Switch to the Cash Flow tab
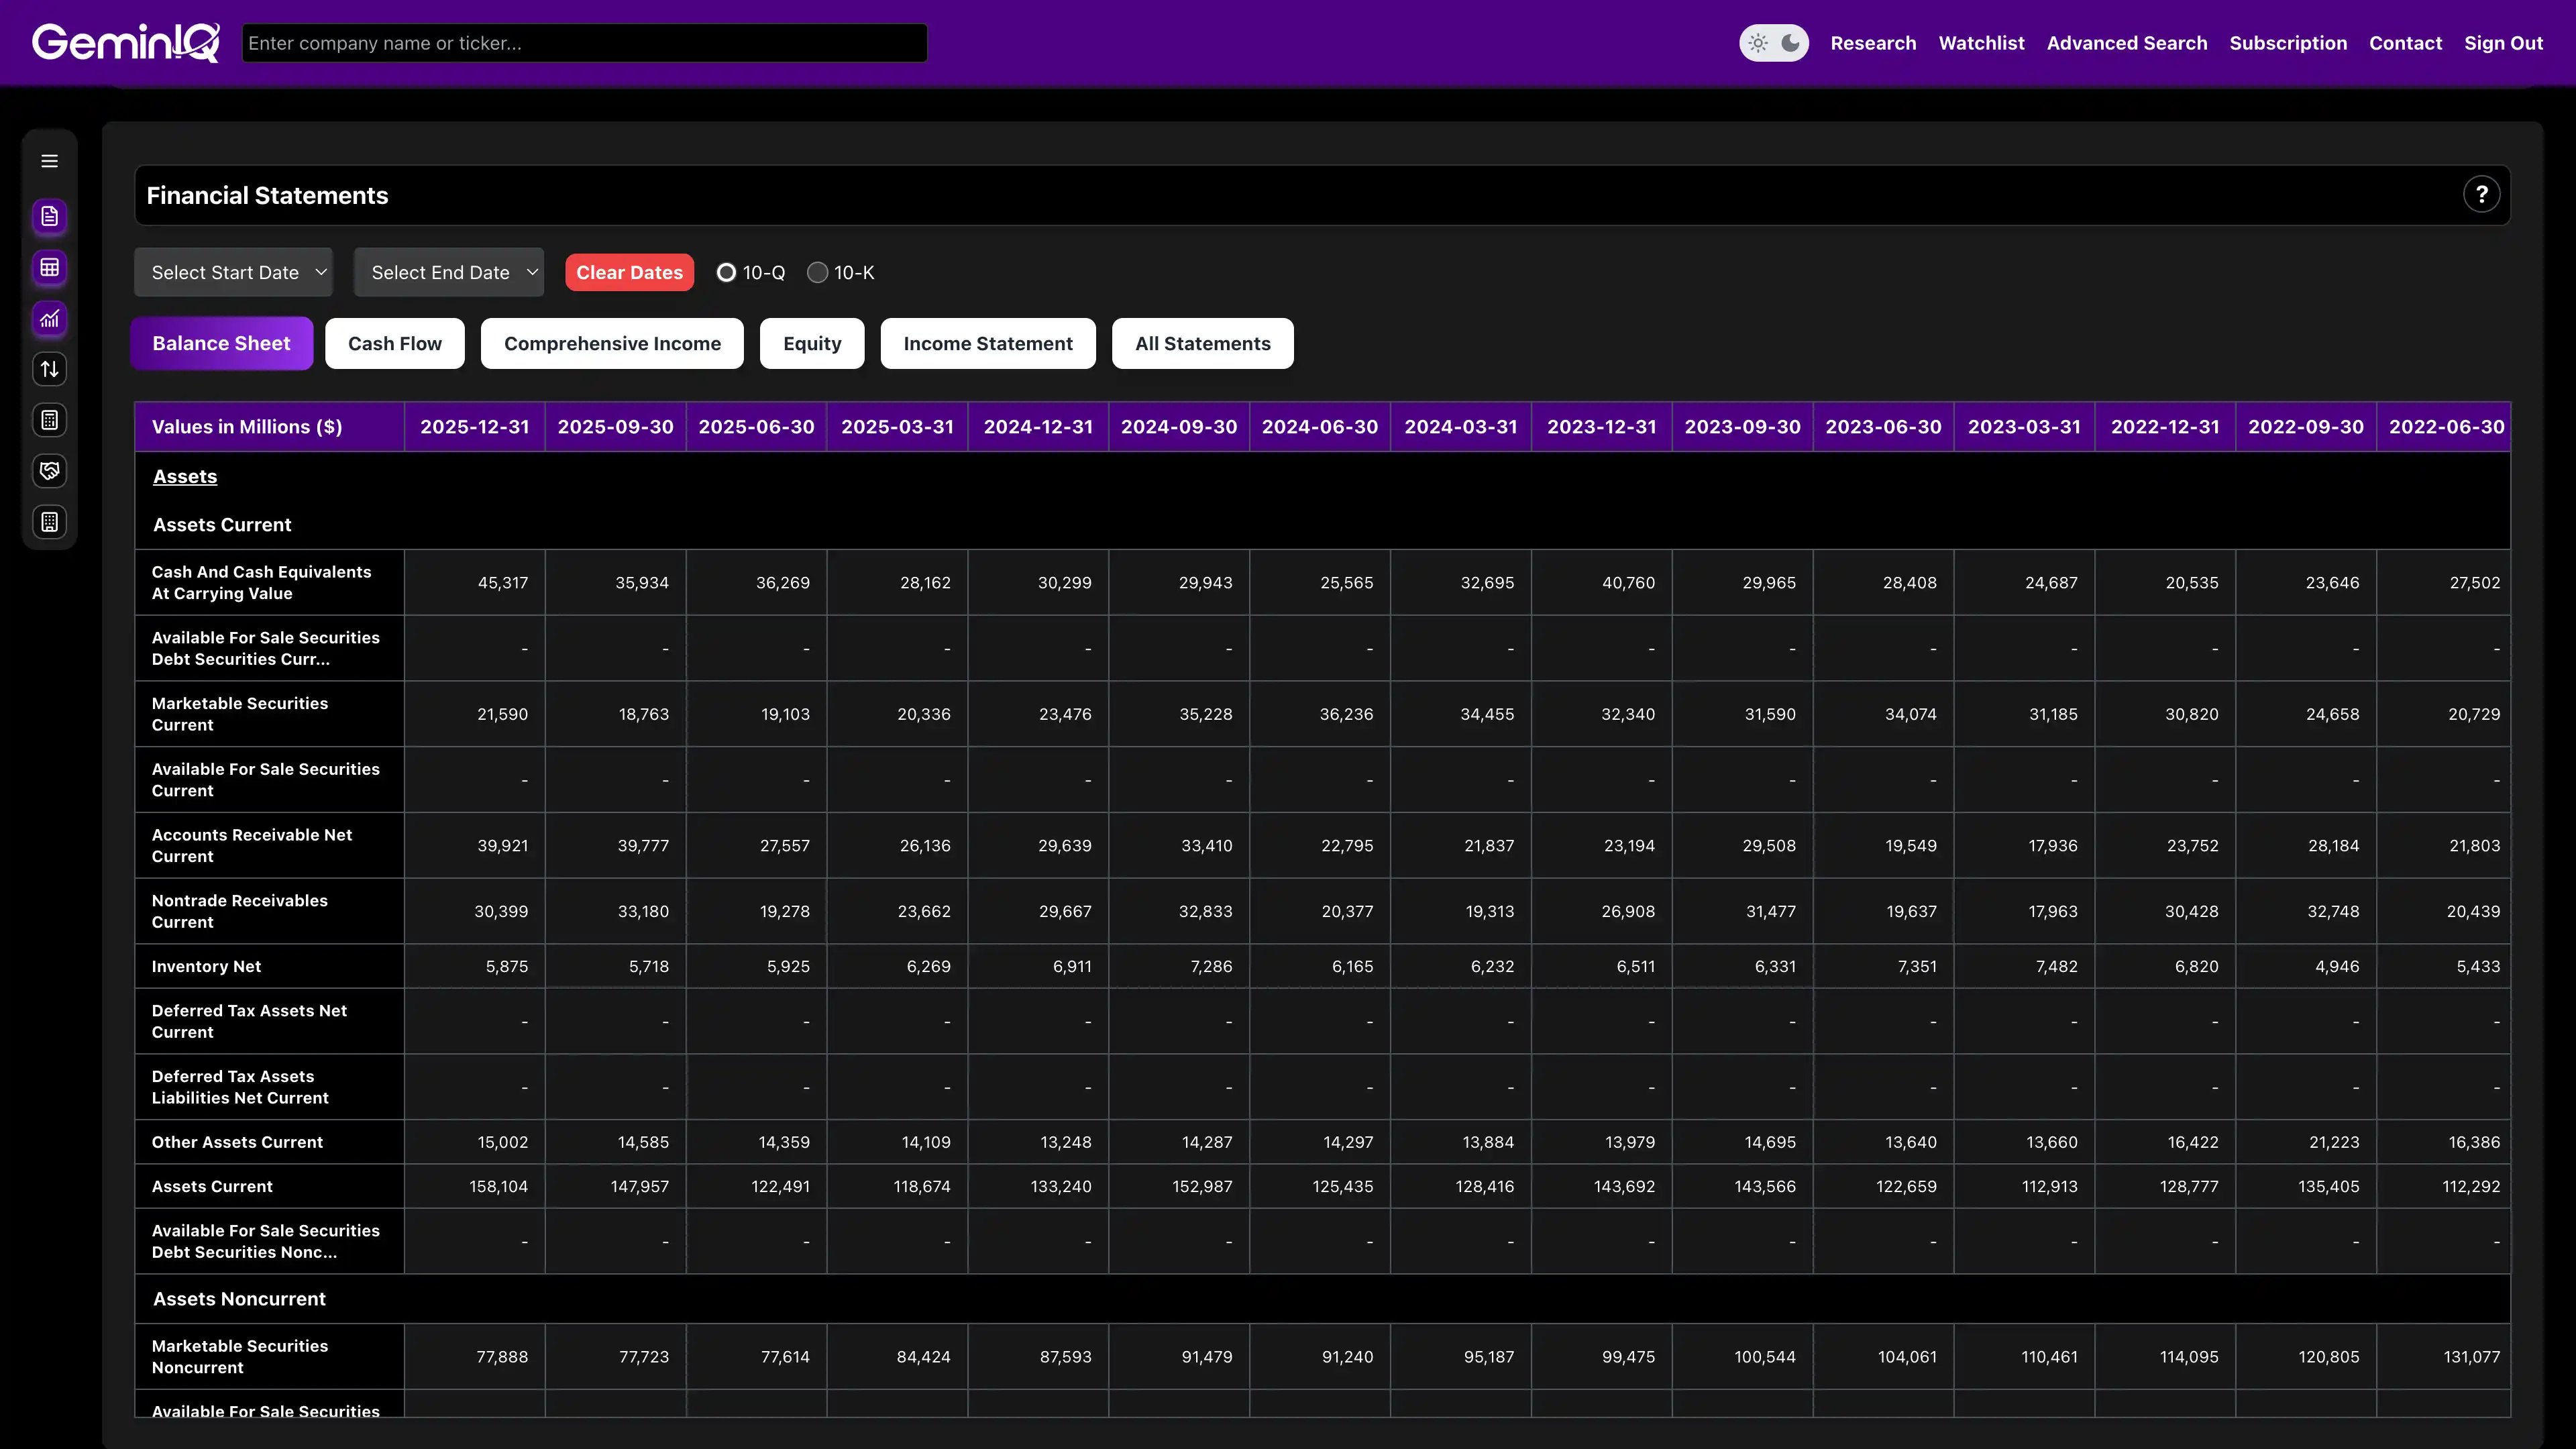Image resolution: width=2576 pixels, height=1449 pixels. [x=394, y=343]
